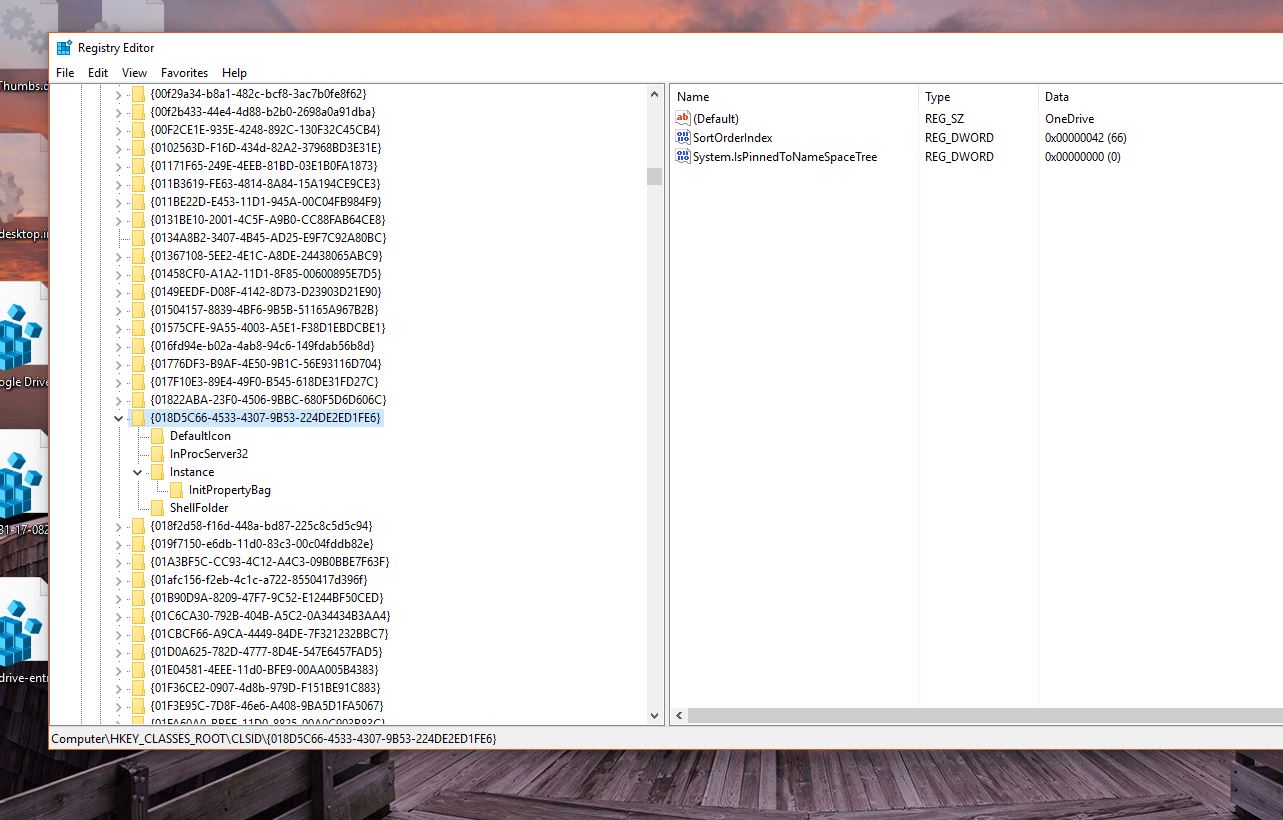Click the Data column header
This screenshot has width=1283, height=820.
click(x=1057, y=97)
